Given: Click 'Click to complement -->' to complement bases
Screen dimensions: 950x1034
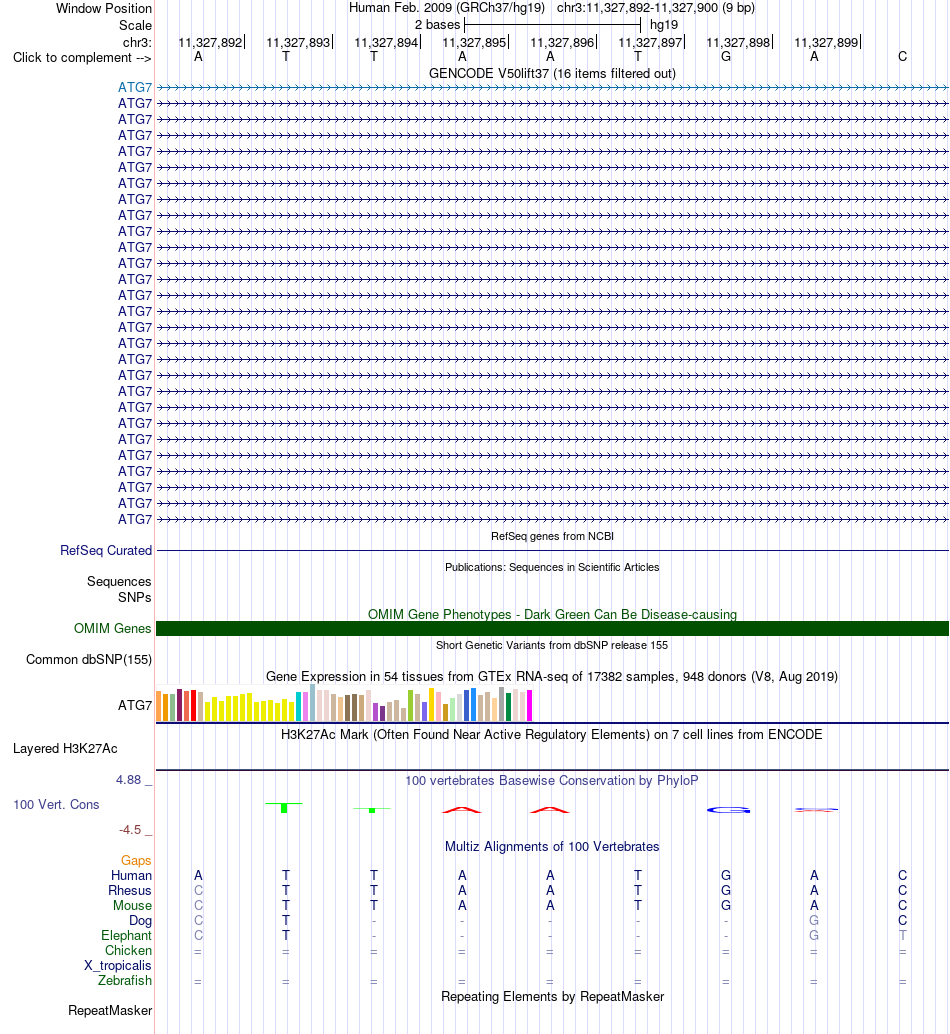Looking at the screenshot, I should [82, 57].
